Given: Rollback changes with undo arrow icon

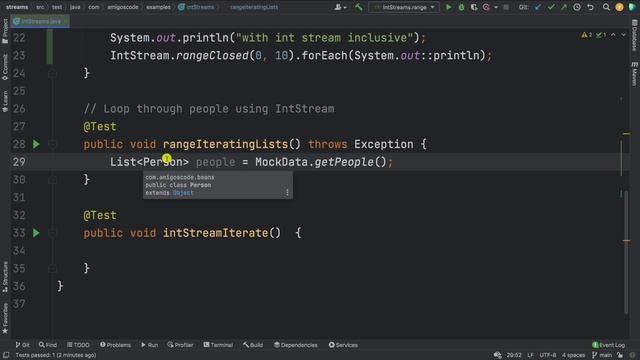Looking at the screenshot, I should 590,7.
